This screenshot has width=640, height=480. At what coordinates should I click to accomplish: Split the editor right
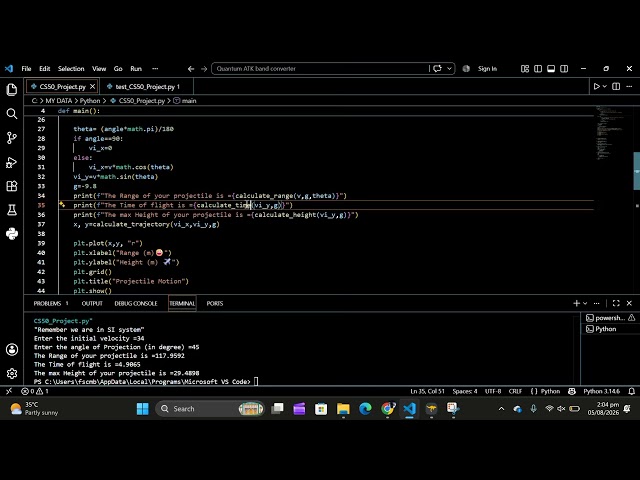point(616,87)
